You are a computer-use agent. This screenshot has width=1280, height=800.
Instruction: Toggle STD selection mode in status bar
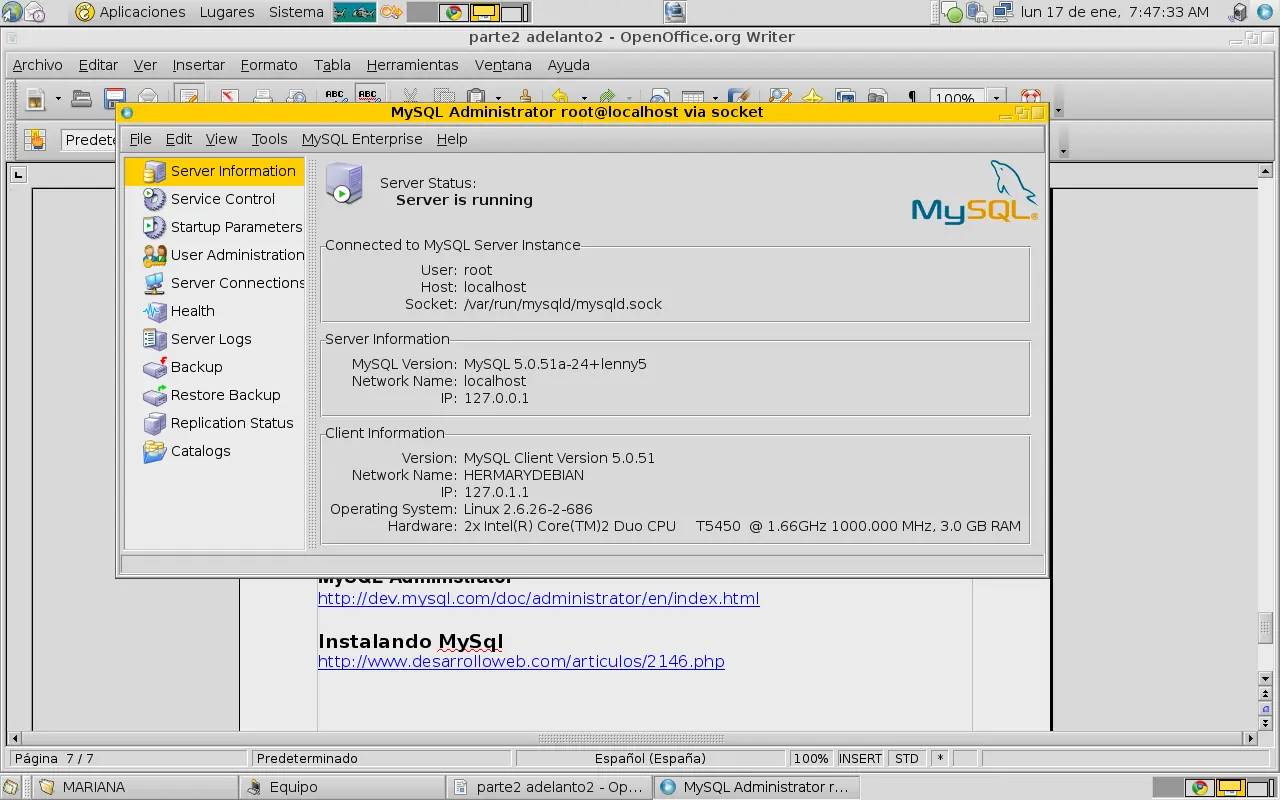click(x=907, y=758)
